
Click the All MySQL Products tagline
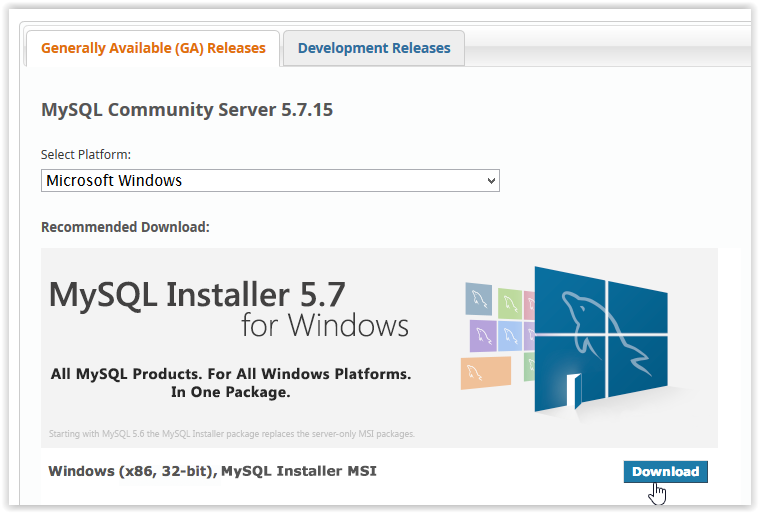pos(231,383)
